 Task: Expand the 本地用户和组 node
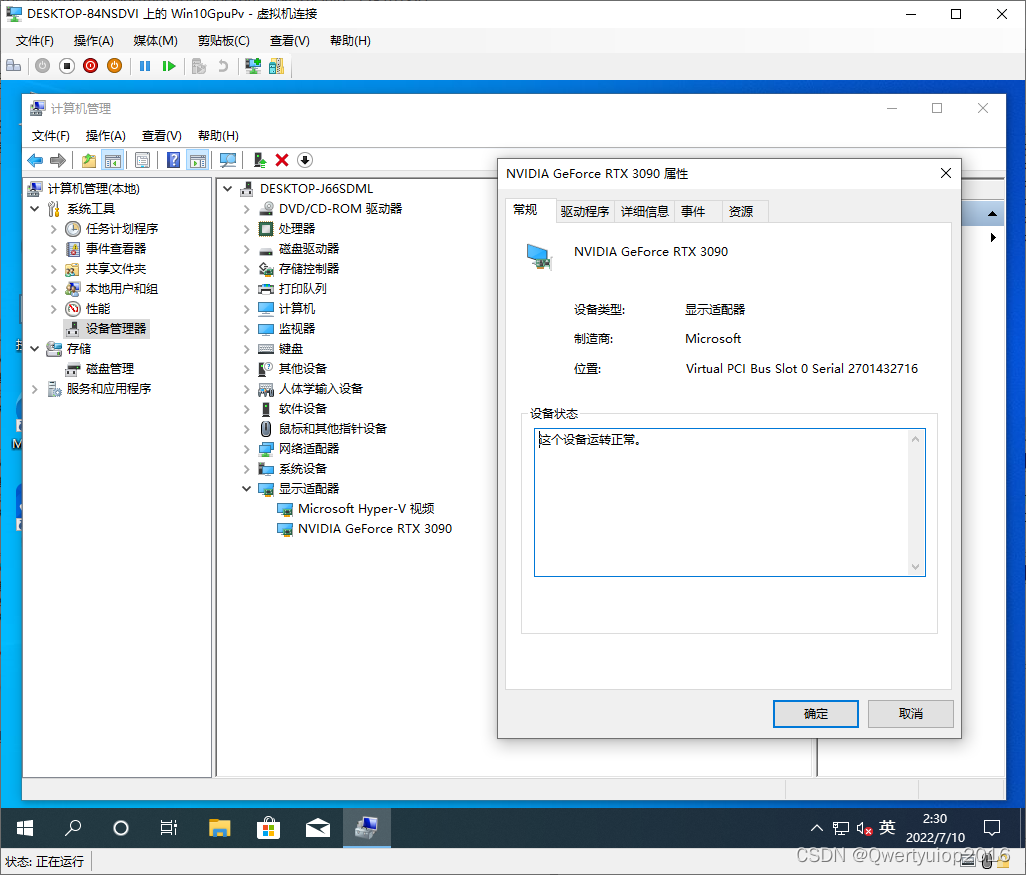pyautogui.click(x=54, y=289)
